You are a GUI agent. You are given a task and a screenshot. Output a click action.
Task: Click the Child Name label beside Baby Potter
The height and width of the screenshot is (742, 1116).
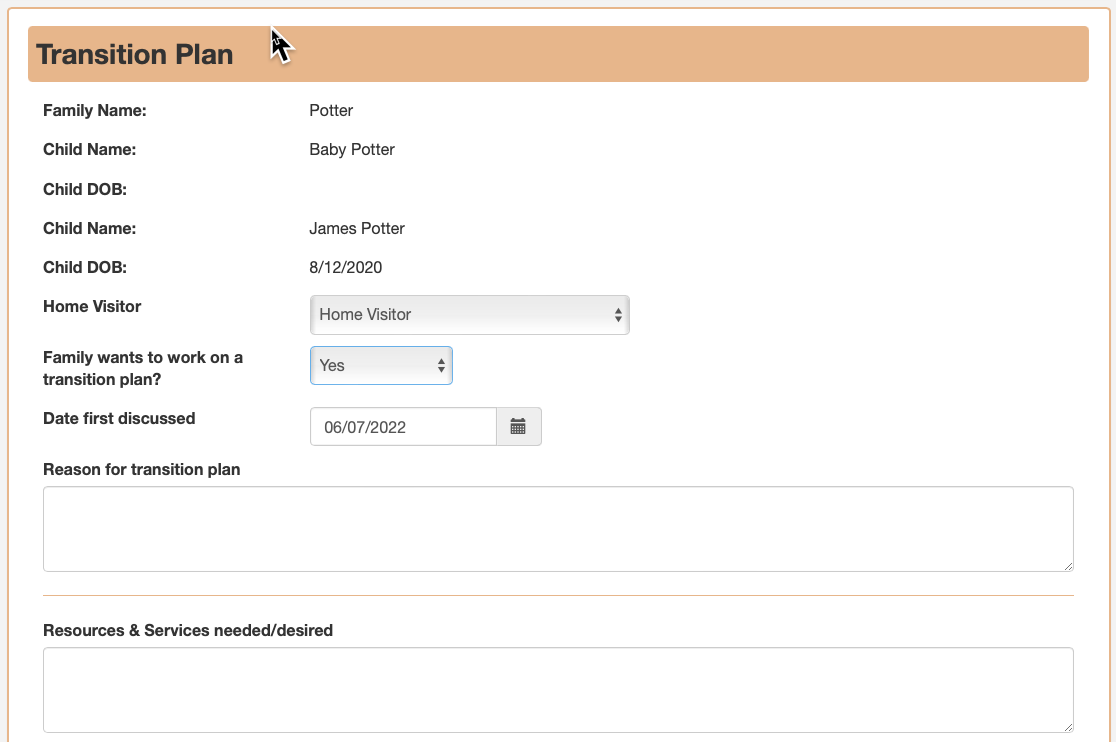click(x=90, y=149)
